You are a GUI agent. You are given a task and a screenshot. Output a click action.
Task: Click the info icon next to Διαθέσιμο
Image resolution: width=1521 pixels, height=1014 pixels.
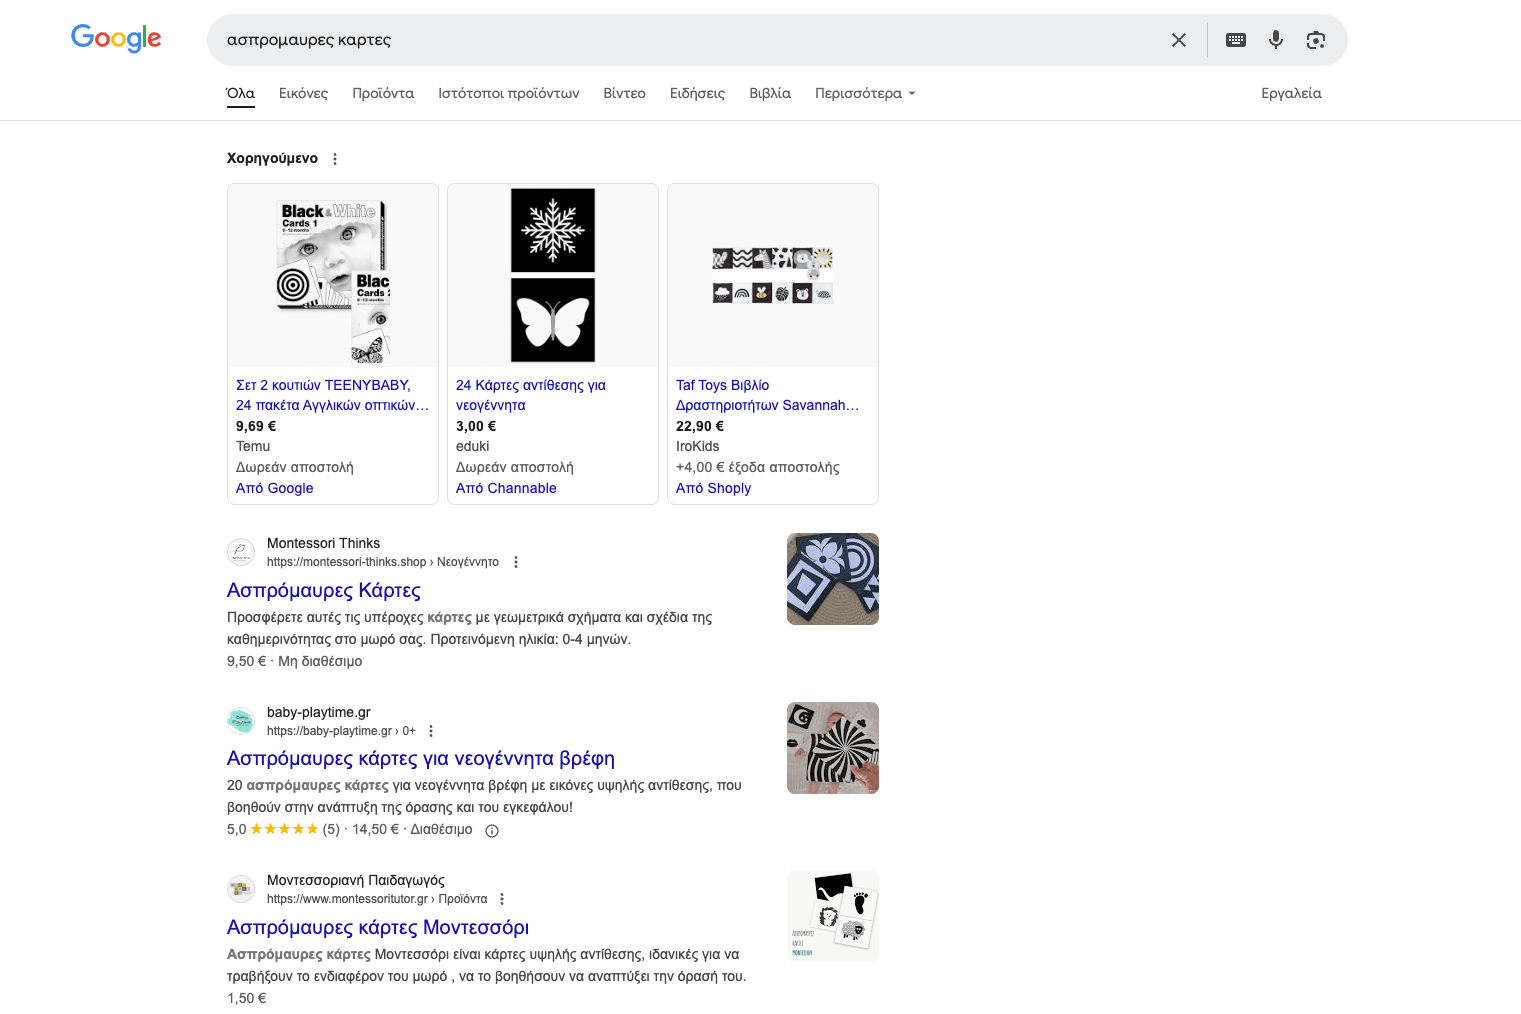tap(492, 830)
